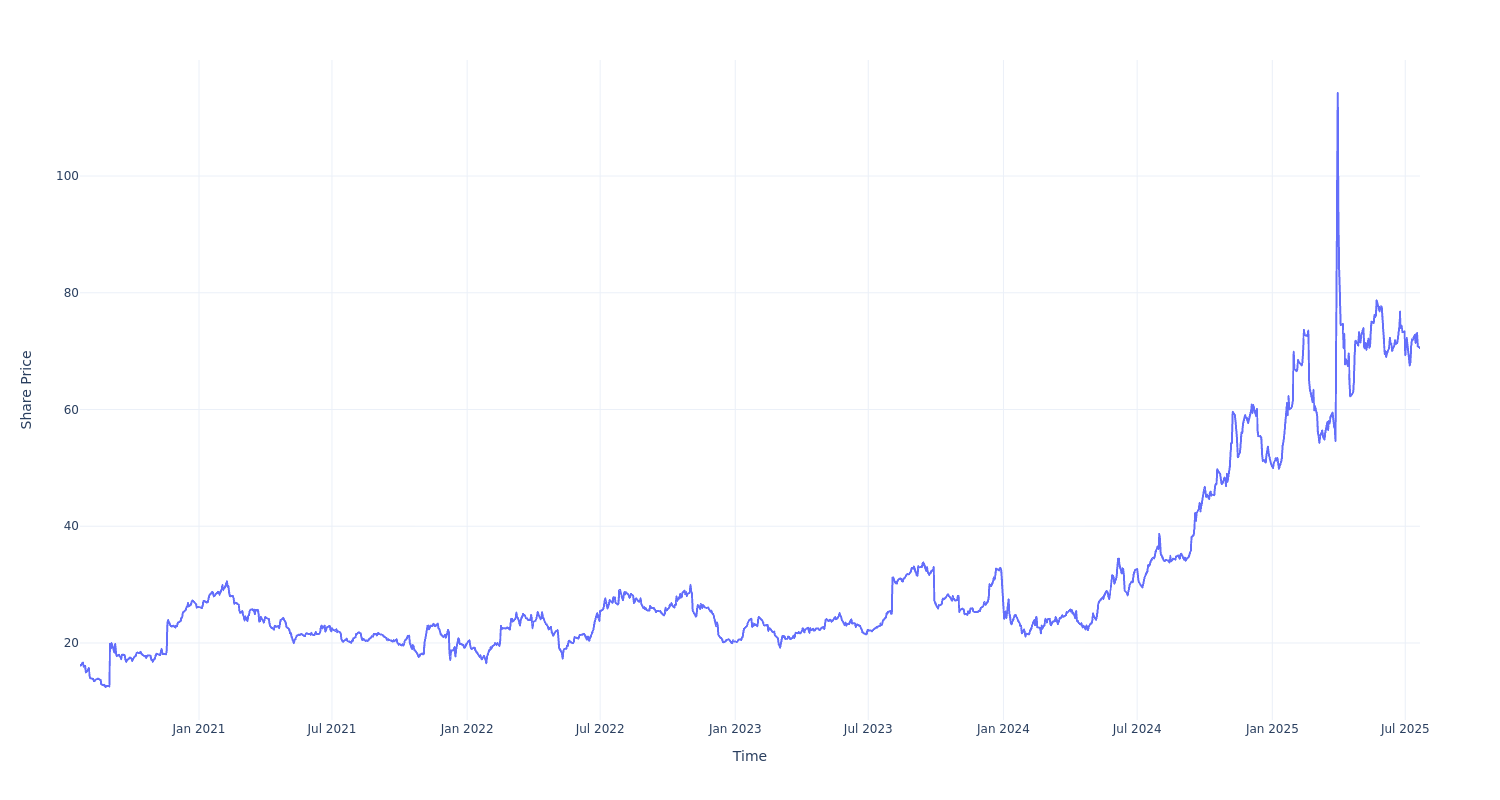Click the Jul 2021 x-axis label
The width and height of the screenshot is (1500, 800).
332,729
